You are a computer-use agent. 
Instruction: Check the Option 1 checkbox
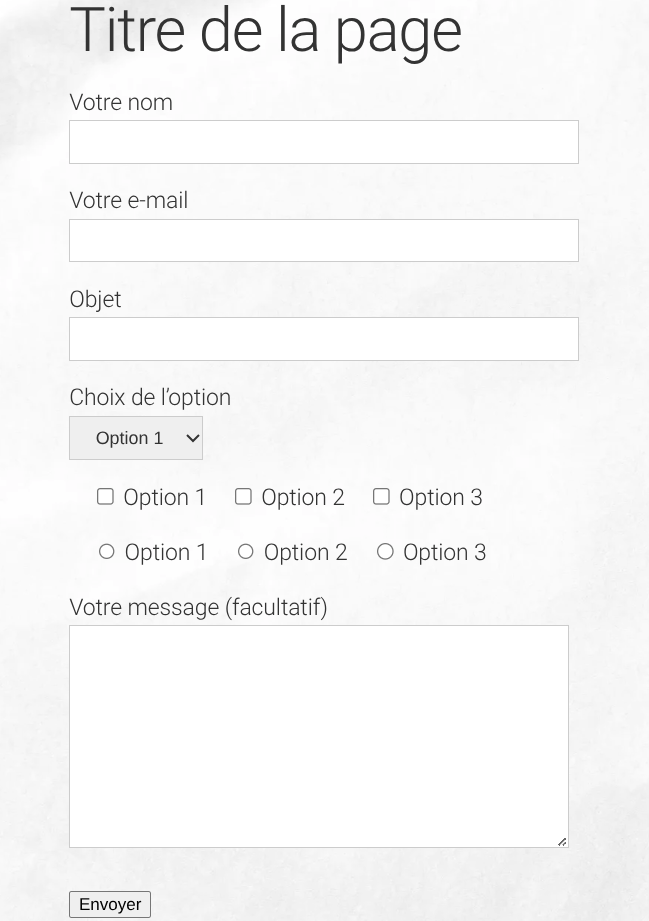(105, 496)
